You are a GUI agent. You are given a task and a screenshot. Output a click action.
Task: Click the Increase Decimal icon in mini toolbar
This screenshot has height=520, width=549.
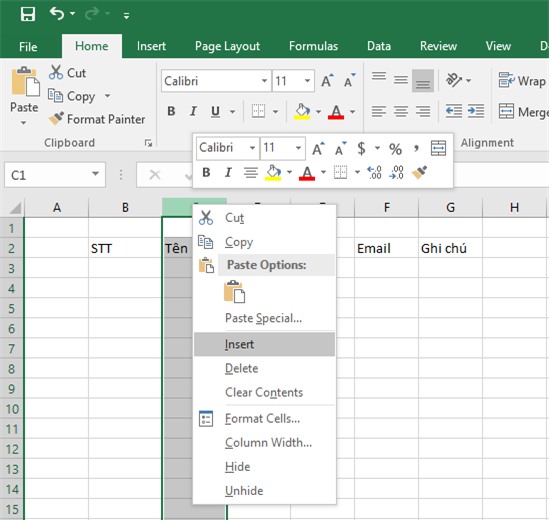pyautogui.click(x=374, y=172)
